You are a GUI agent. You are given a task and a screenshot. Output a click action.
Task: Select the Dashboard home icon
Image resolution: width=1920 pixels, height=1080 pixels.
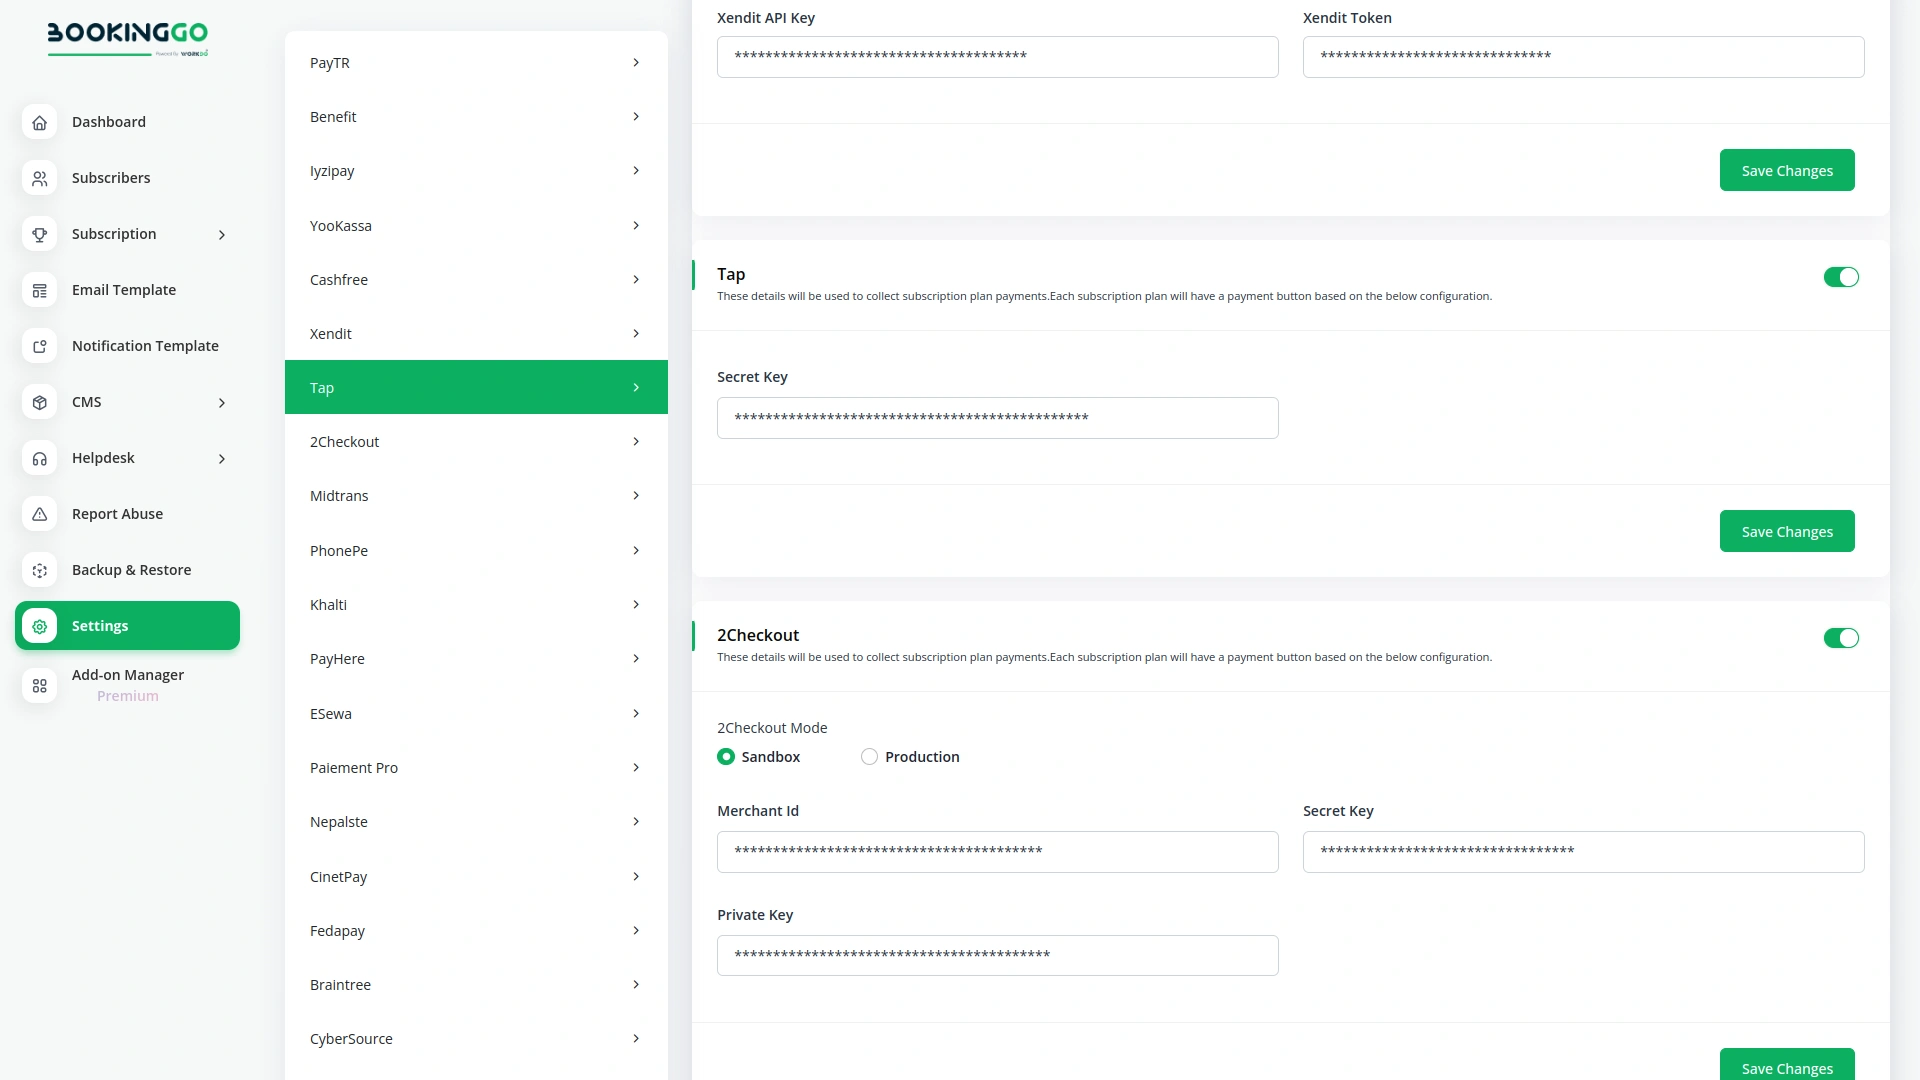39,122
